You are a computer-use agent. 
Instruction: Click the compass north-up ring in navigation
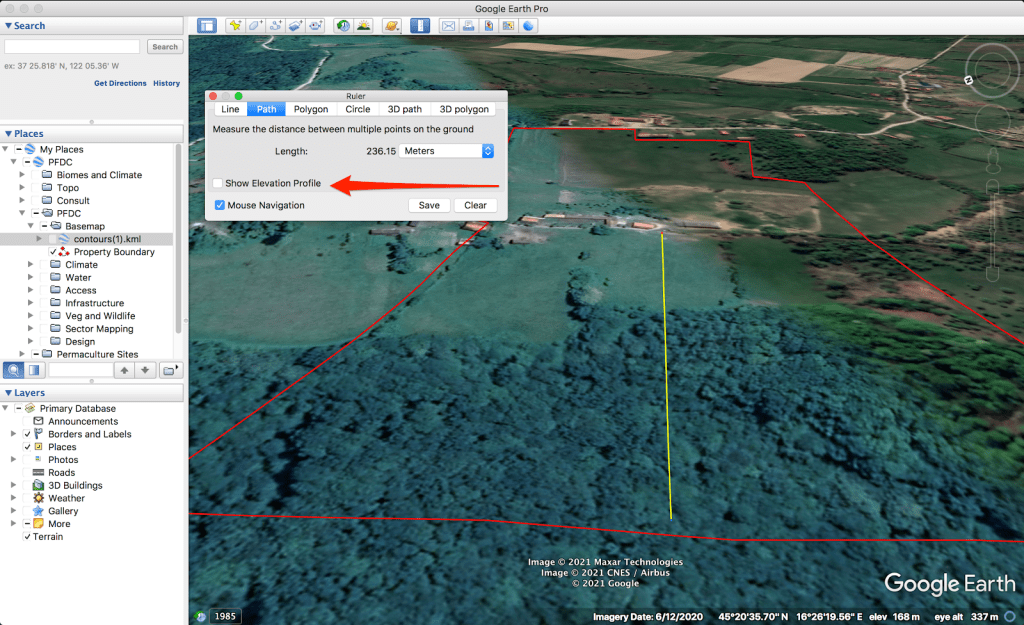(x=992, y=71)
